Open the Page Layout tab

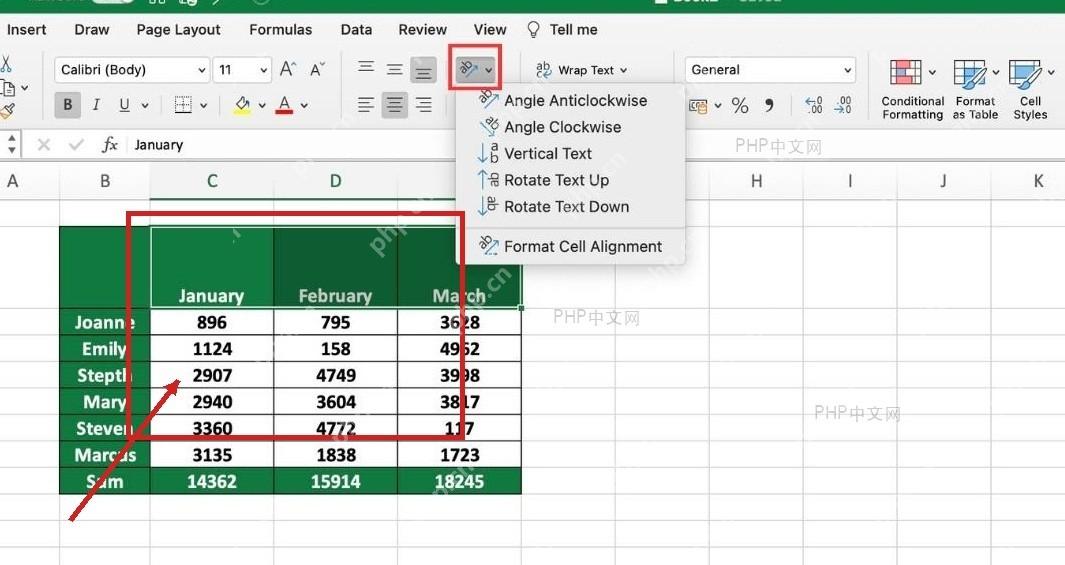click(x=178, y=30)
